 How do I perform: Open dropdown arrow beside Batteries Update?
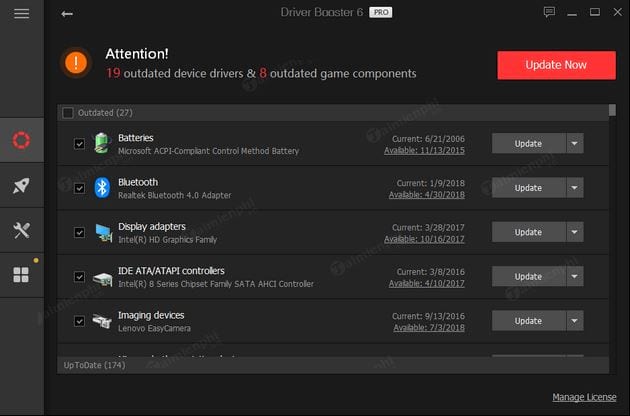(575, 143)
